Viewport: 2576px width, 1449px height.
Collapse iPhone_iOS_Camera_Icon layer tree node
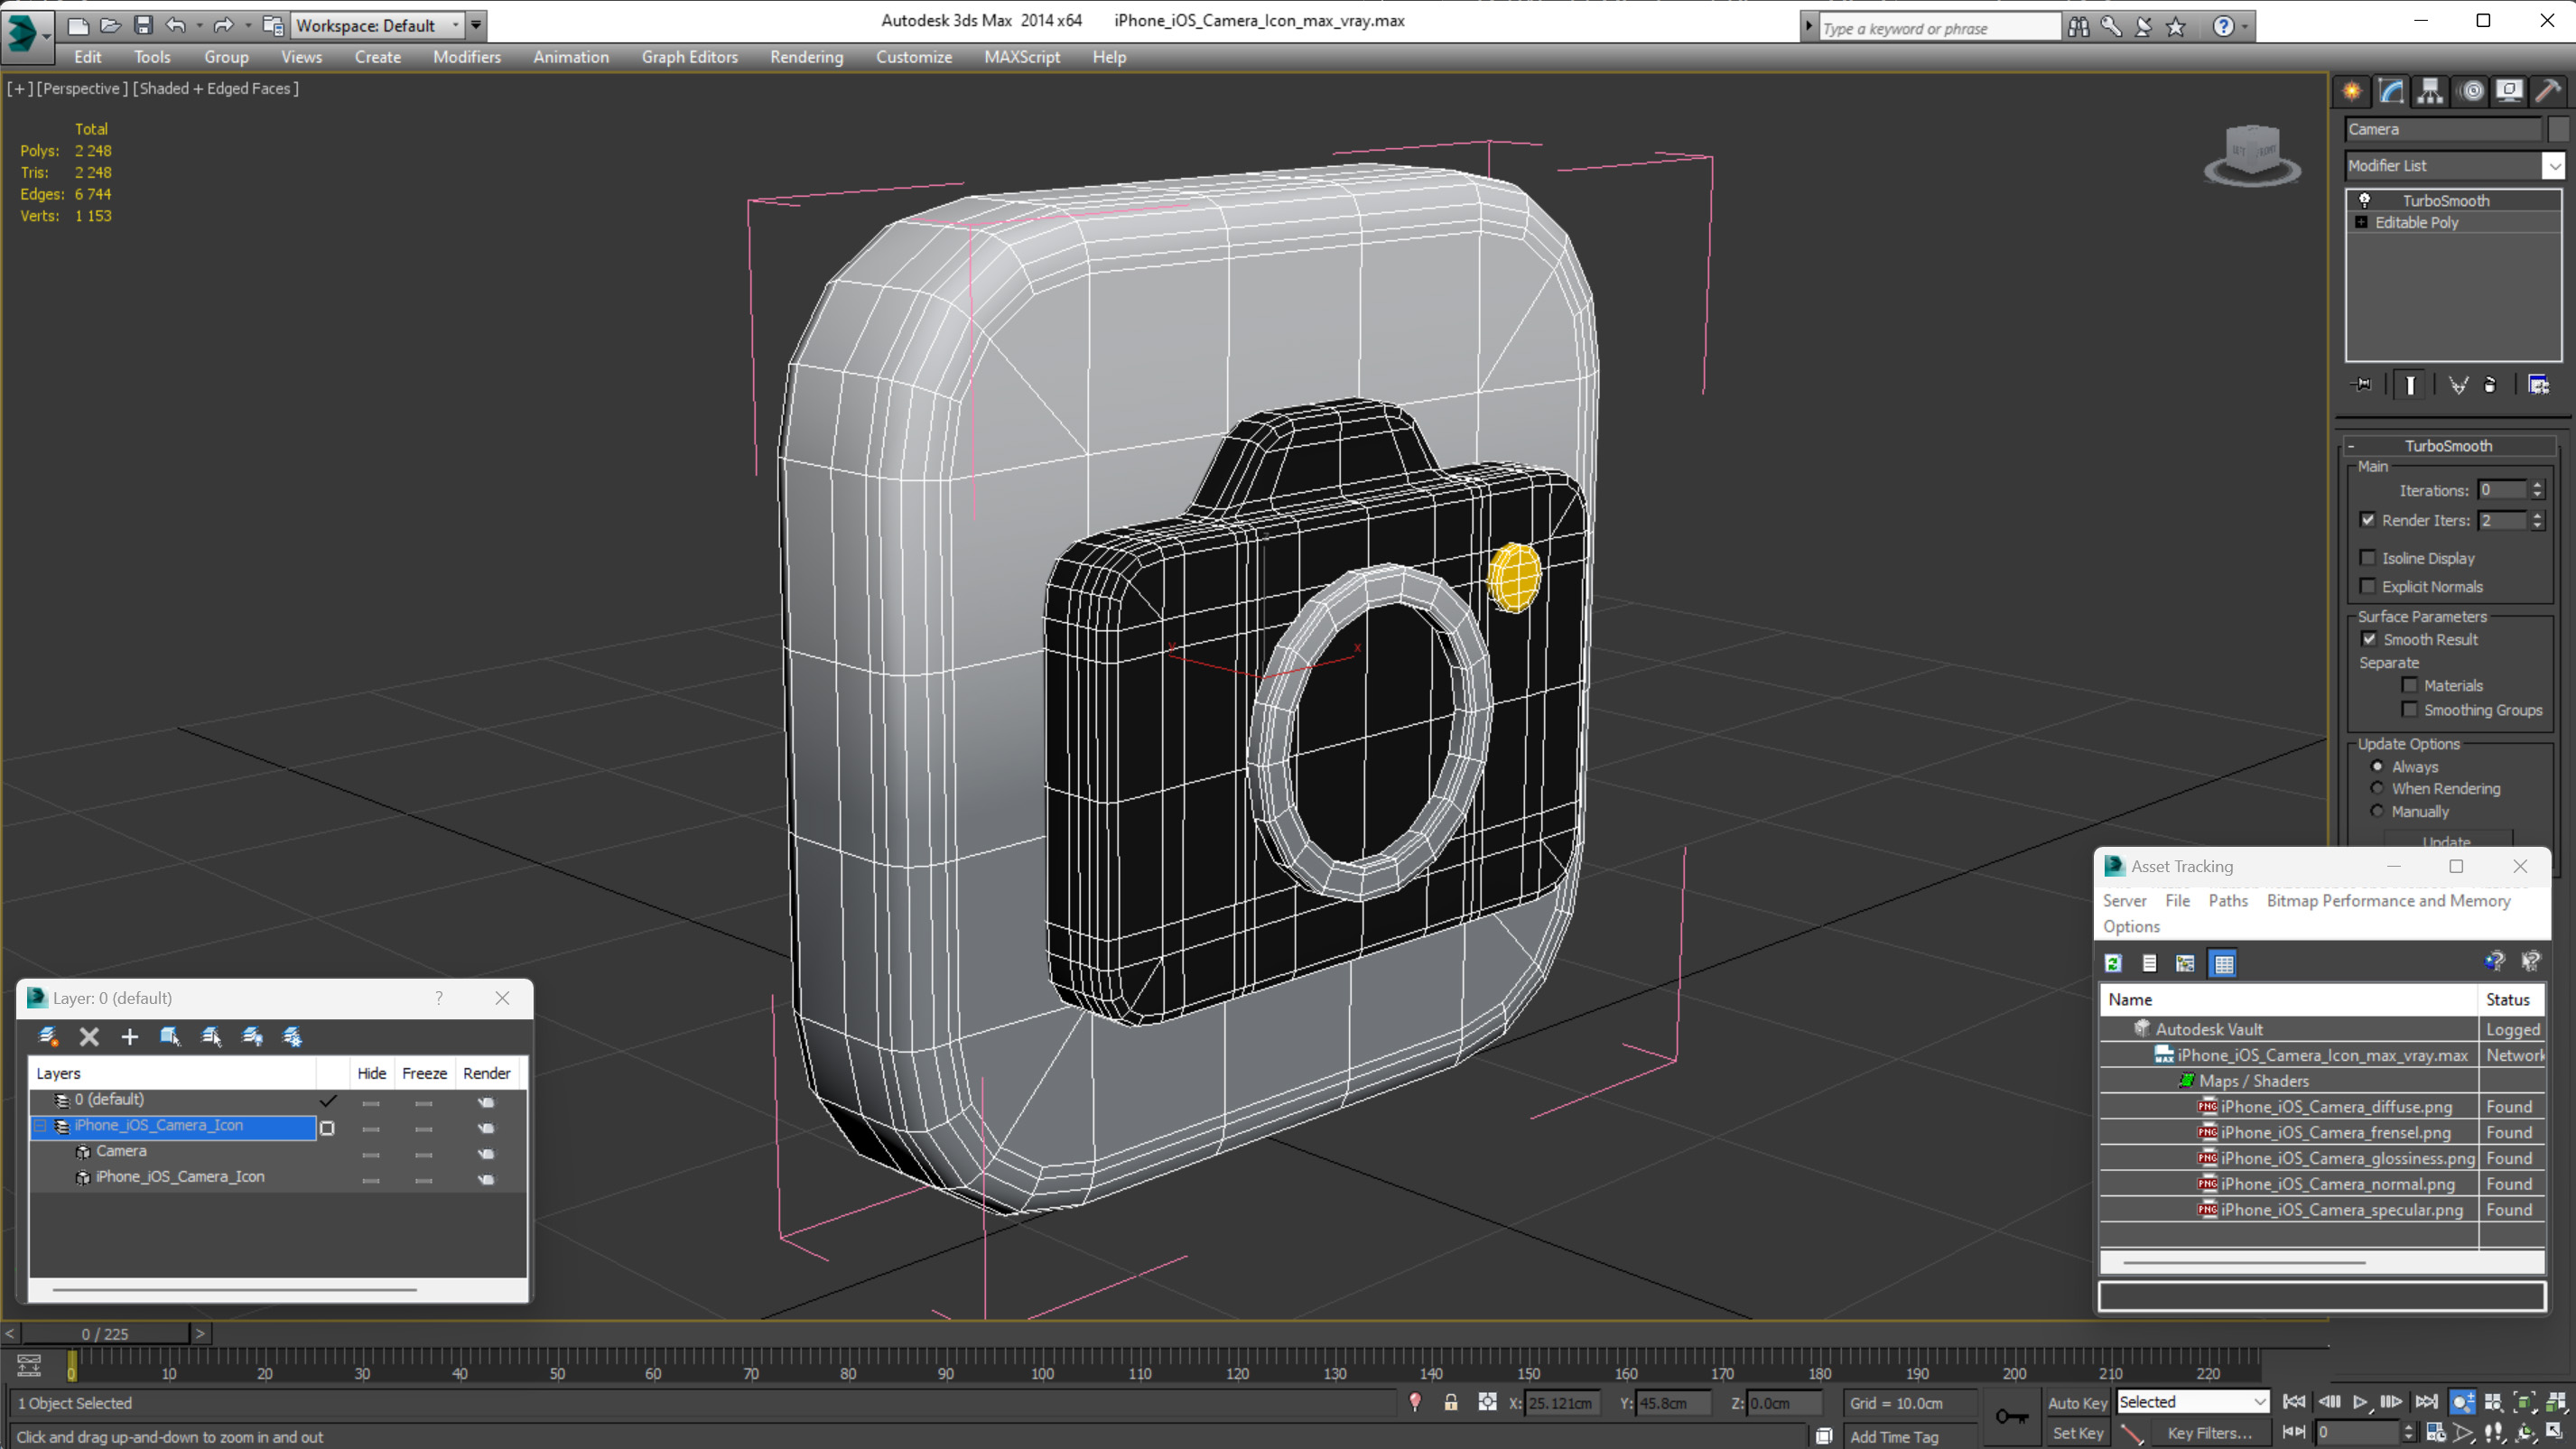41,1126
